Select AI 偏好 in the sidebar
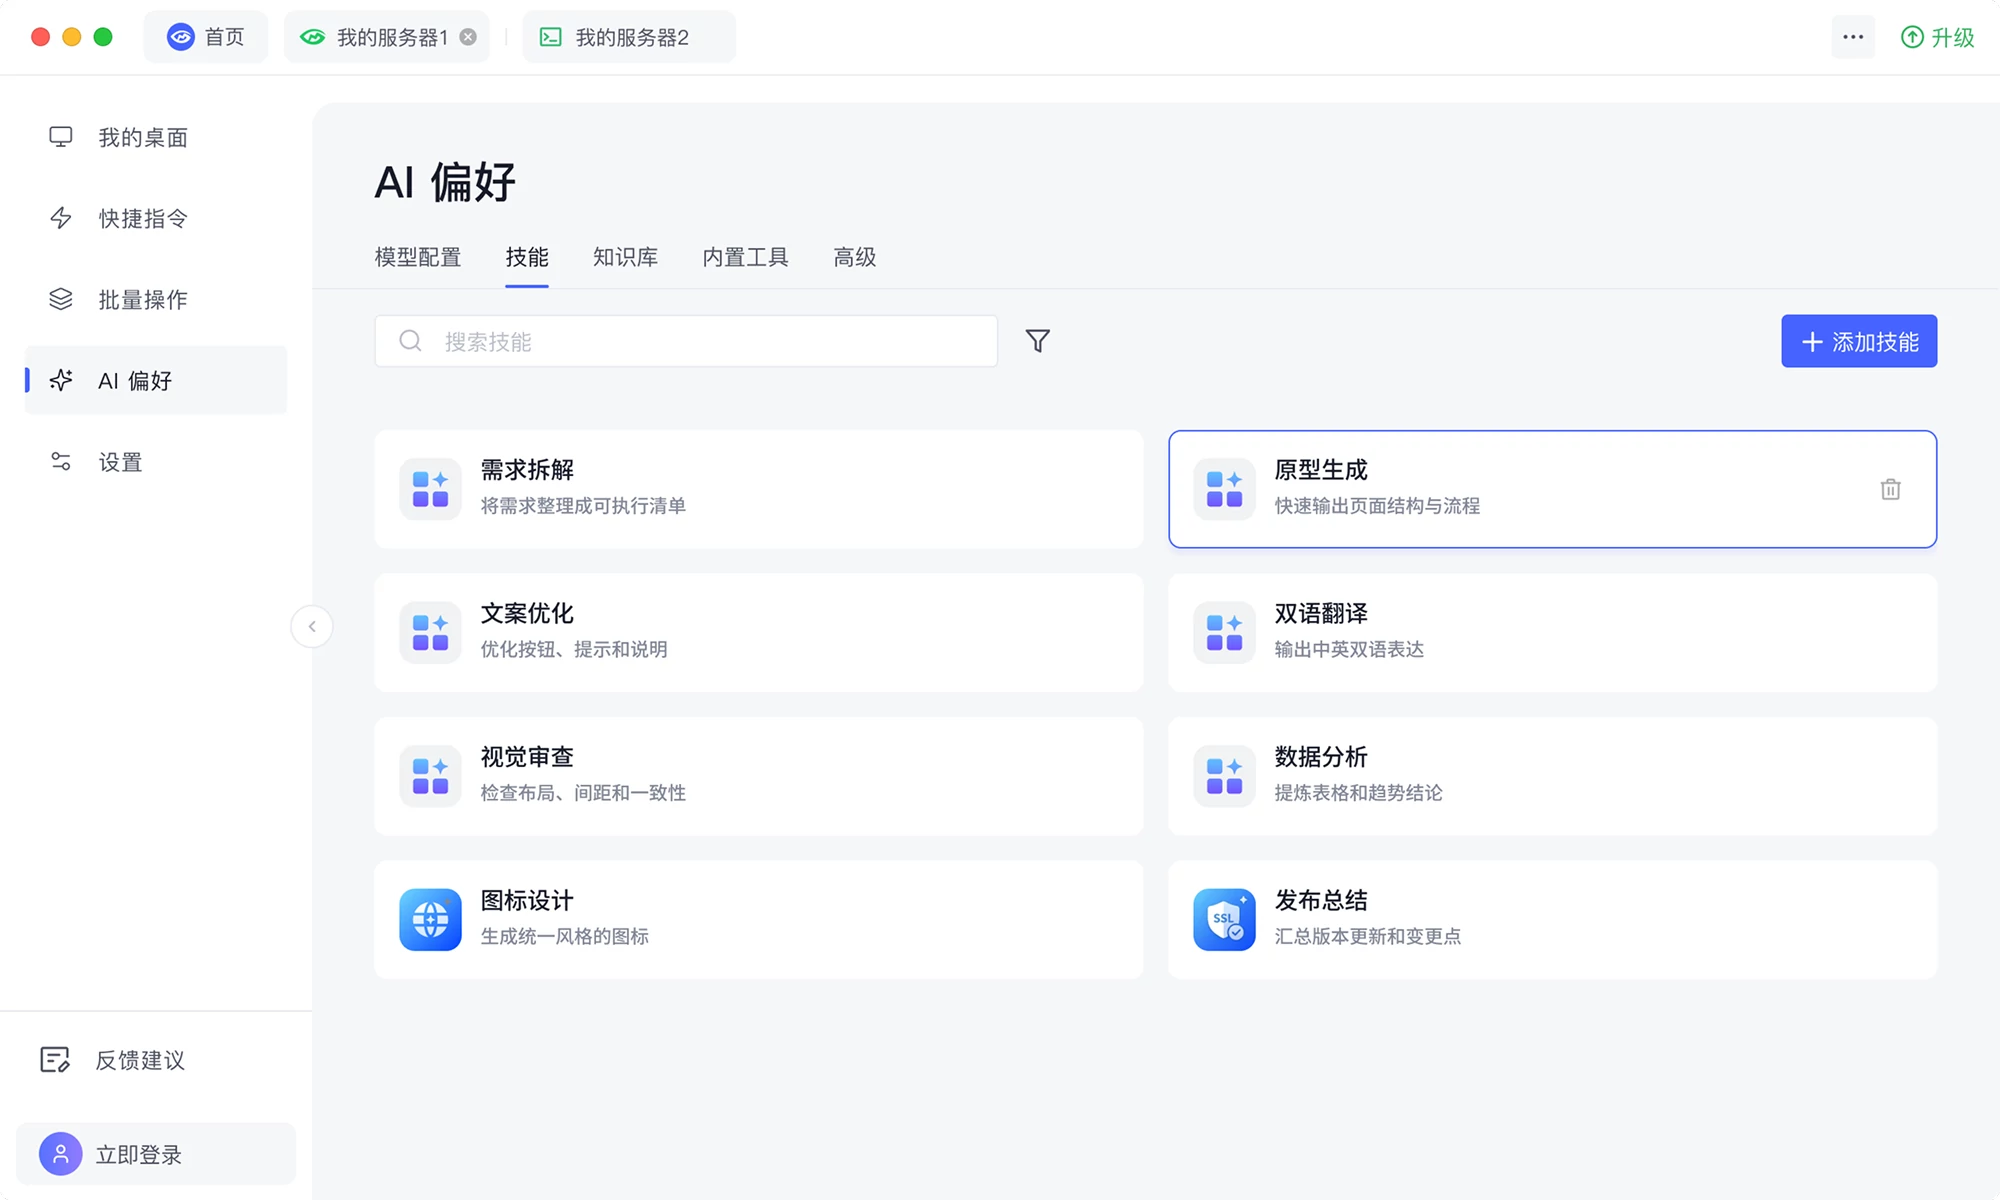This screenshot has height=1200, width=2000. pos(155,380)
